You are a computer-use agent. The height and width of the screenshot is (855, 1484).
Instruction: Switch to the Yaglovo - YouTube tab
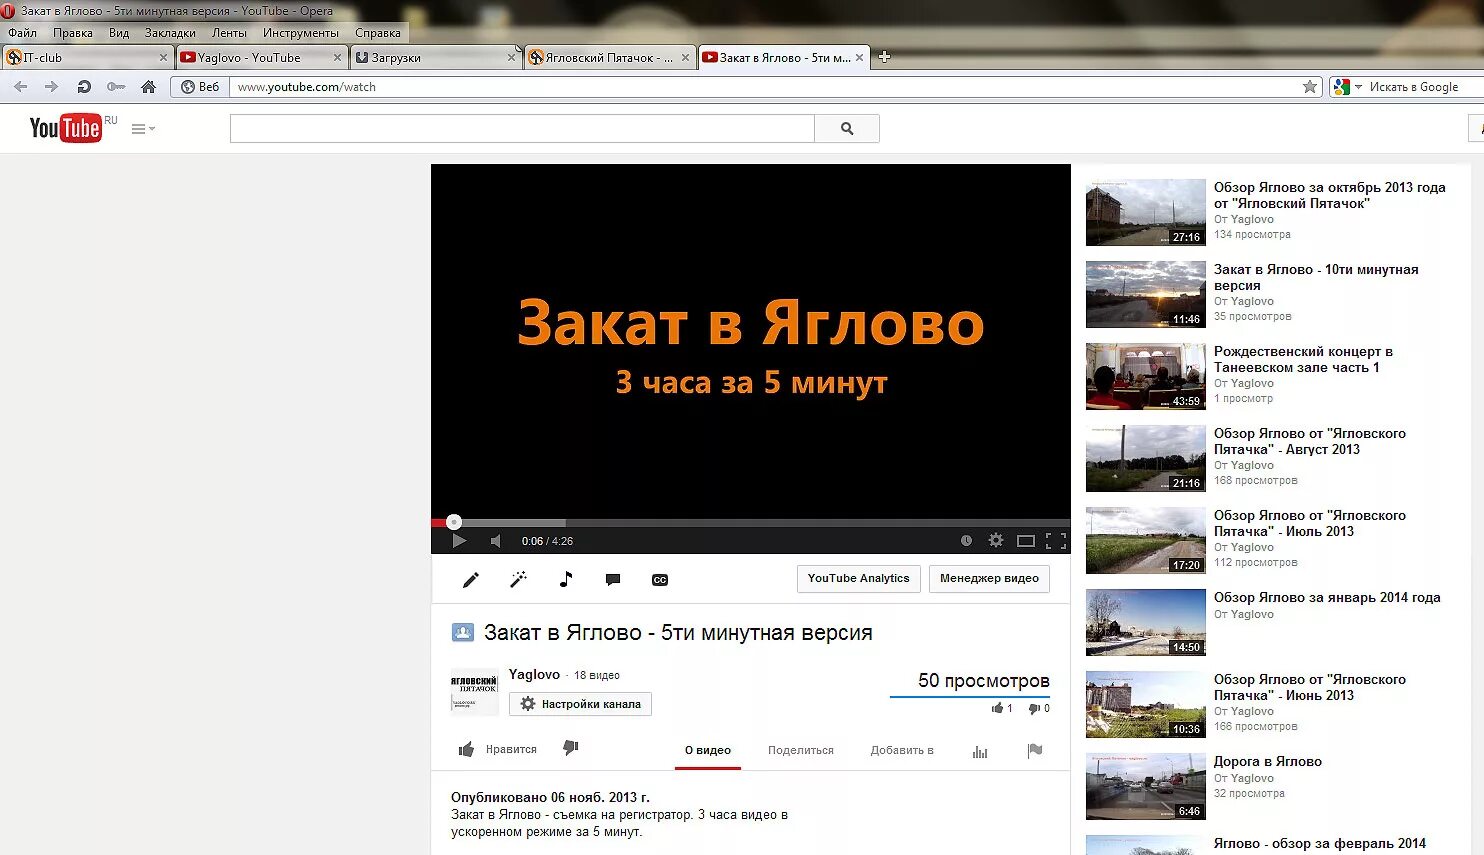click(x=262, y=57)
